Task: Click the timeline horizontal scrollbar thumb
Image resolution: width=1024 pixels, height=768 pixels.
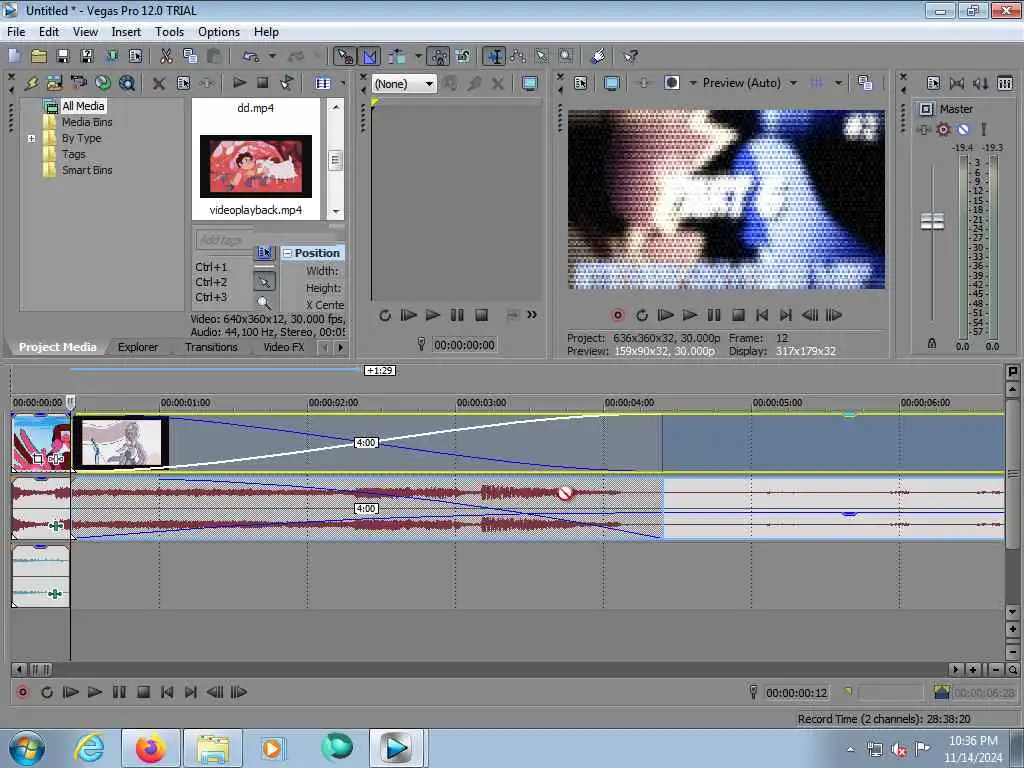Action: pyautogui.click(x=40, y=669)
